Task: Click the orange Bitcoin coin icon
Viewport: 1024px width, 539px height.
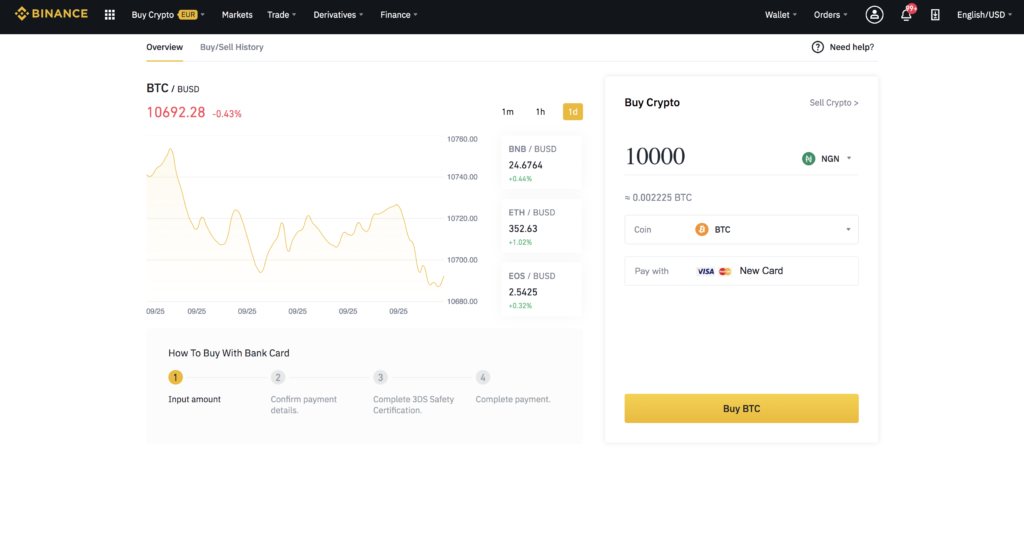Action: pos(701,229)
